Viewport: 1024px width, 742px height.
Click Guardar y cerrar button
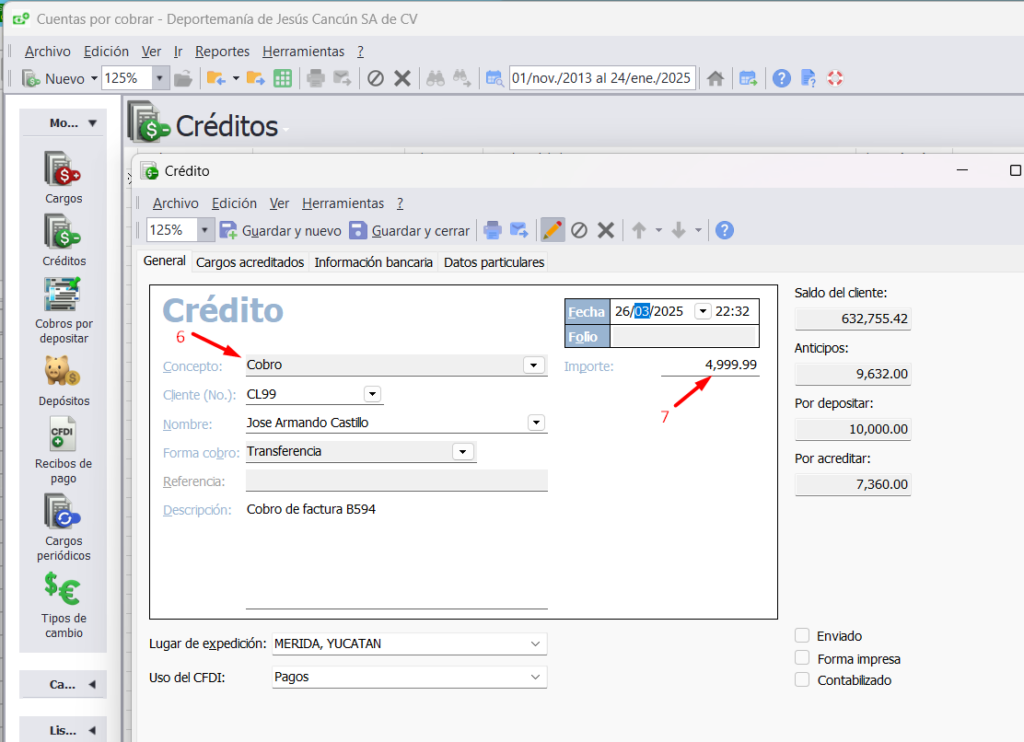409,231
